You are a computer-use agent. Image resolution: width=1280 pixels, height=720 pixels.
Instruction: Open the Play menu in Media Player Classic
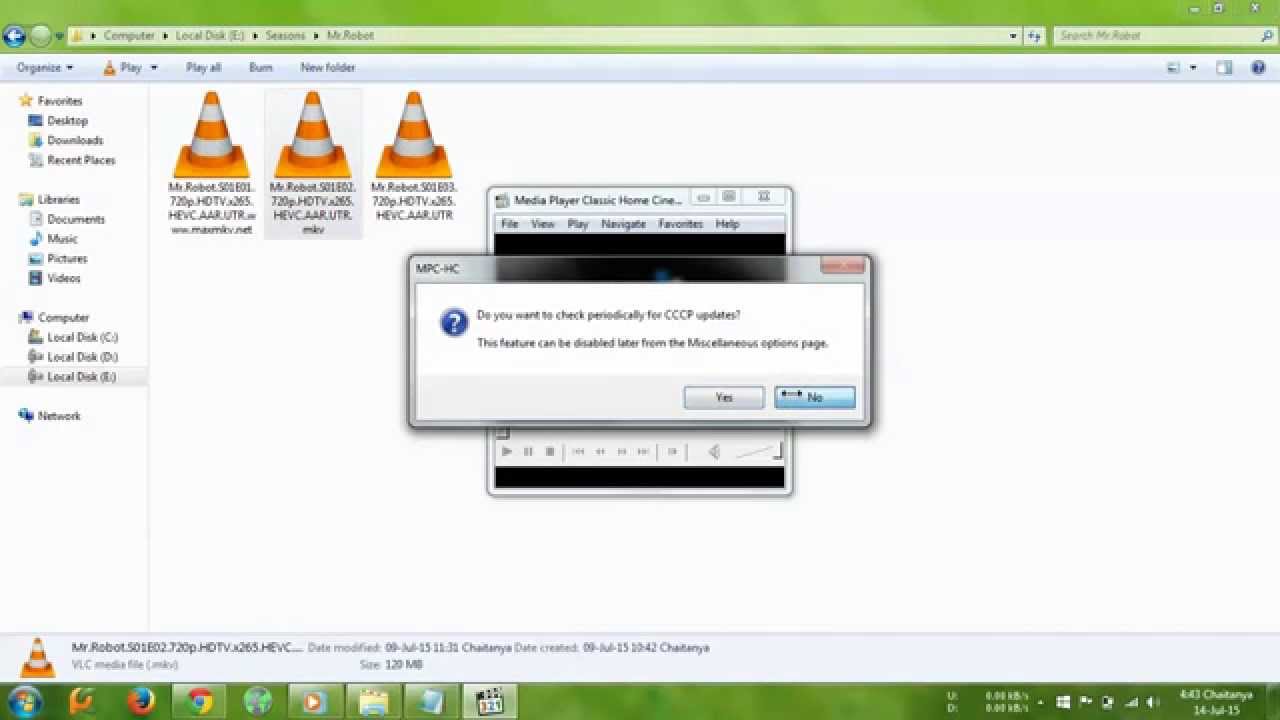pos(578,224)
